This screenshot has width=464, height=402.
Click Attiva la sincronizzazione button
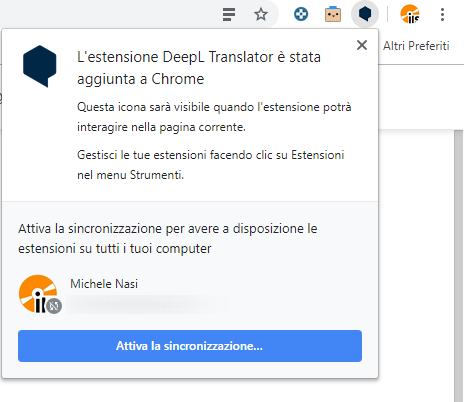pos(190,346)
